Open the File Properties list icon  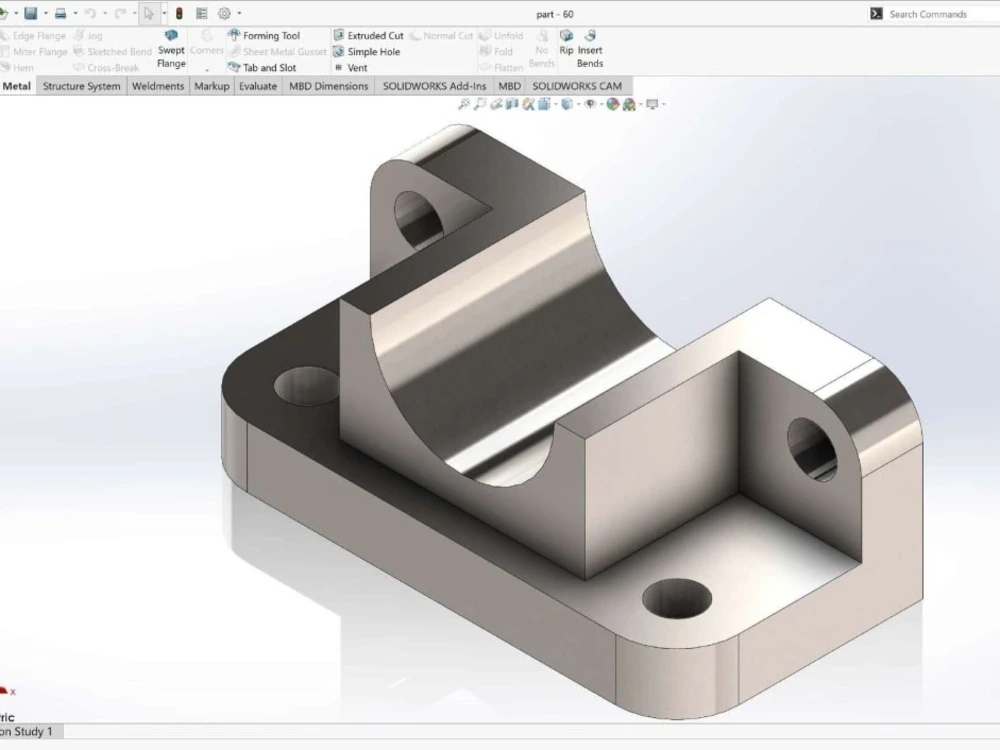pos(202,13)
